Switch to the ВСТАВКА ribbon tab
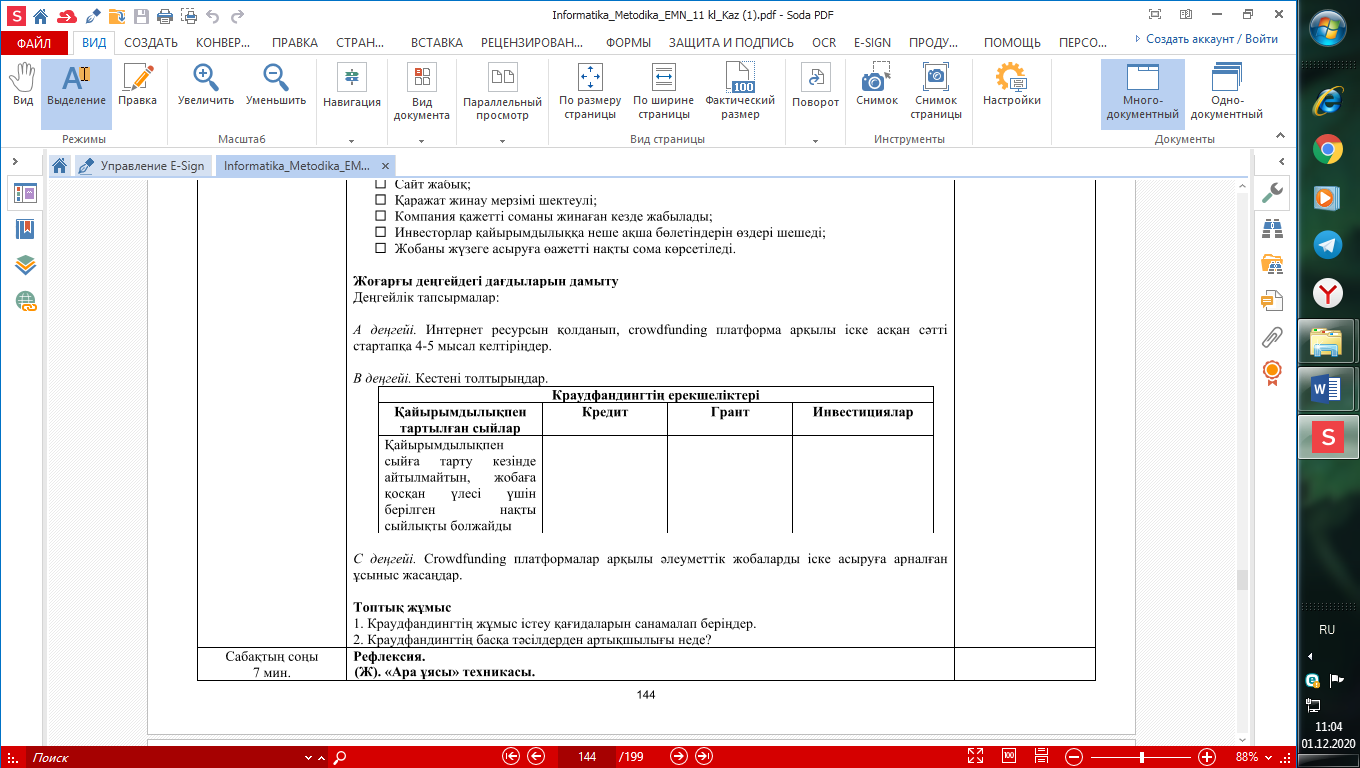The width and height of the screenshot is (1360, 768). [437, 43]
